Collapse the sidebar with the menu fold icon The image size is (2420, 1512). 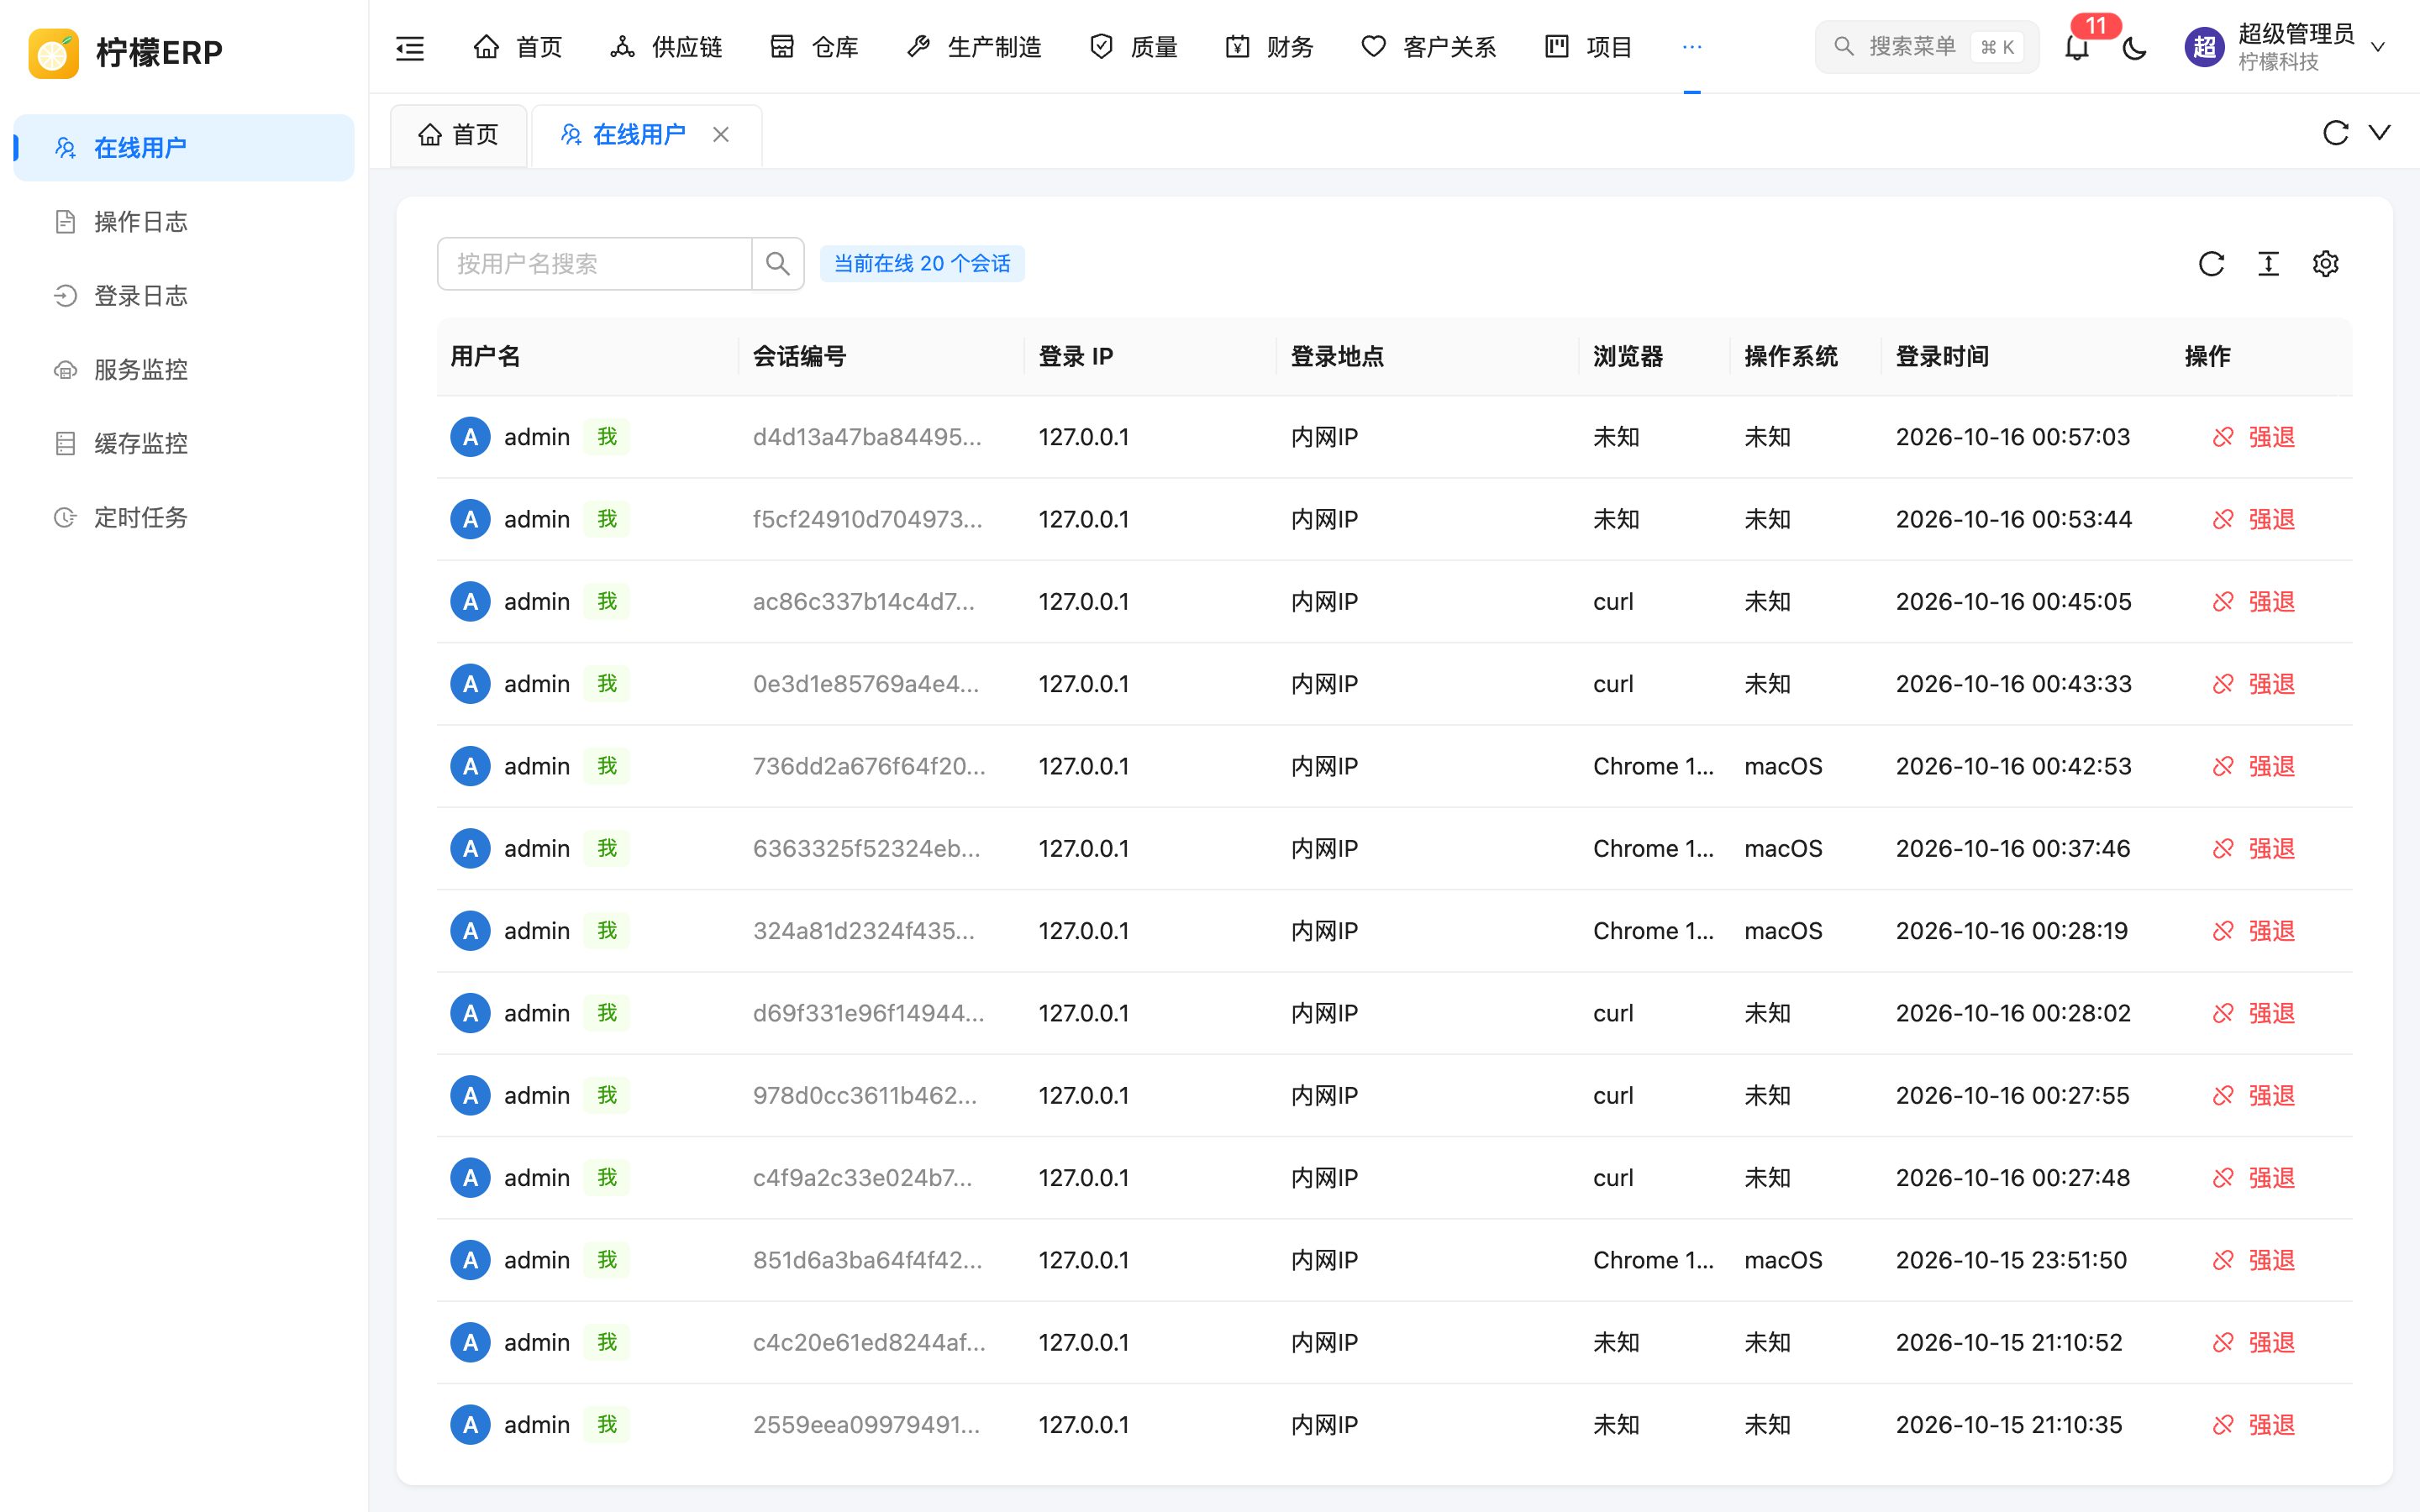410,47
